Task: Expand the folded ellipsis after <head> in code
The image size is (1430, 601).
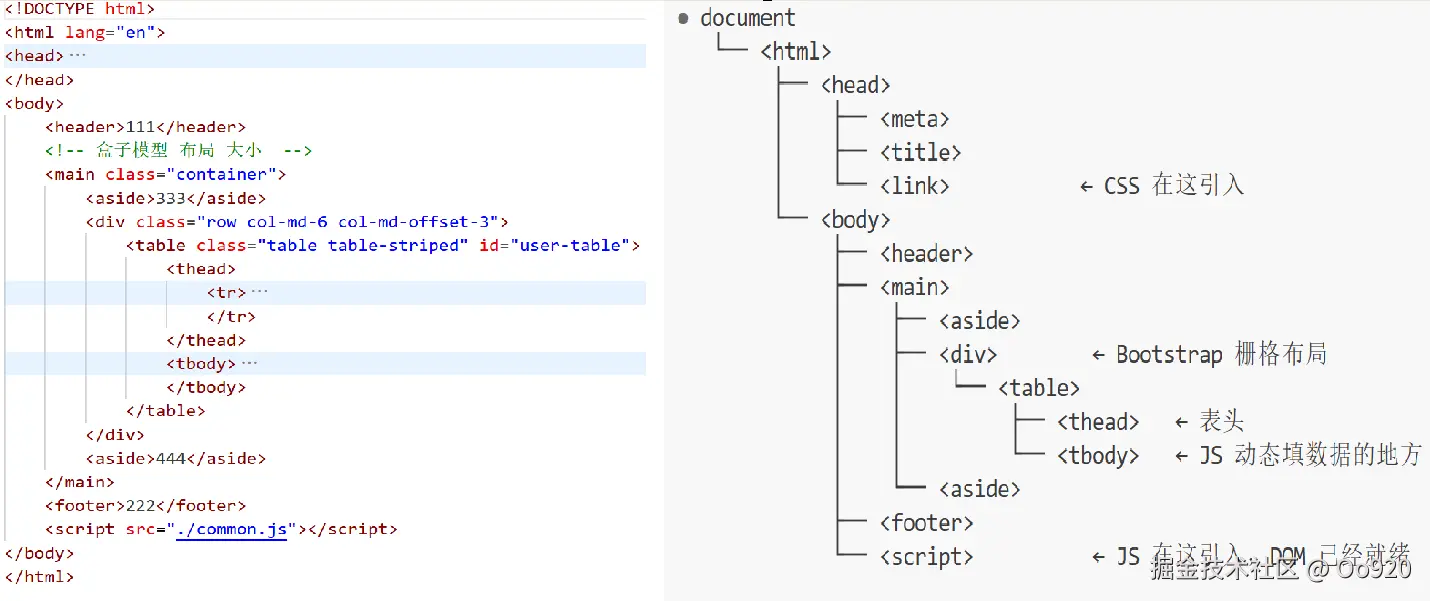Action: pos(78,56)
